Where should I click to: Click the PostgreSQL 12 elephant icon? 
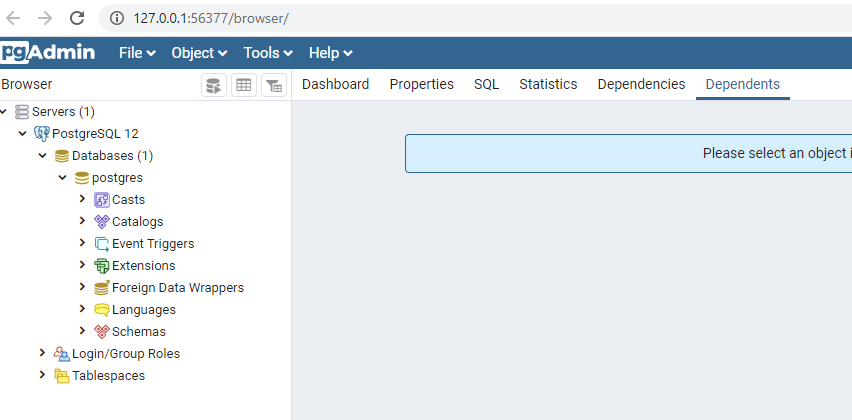click(42, 134)
